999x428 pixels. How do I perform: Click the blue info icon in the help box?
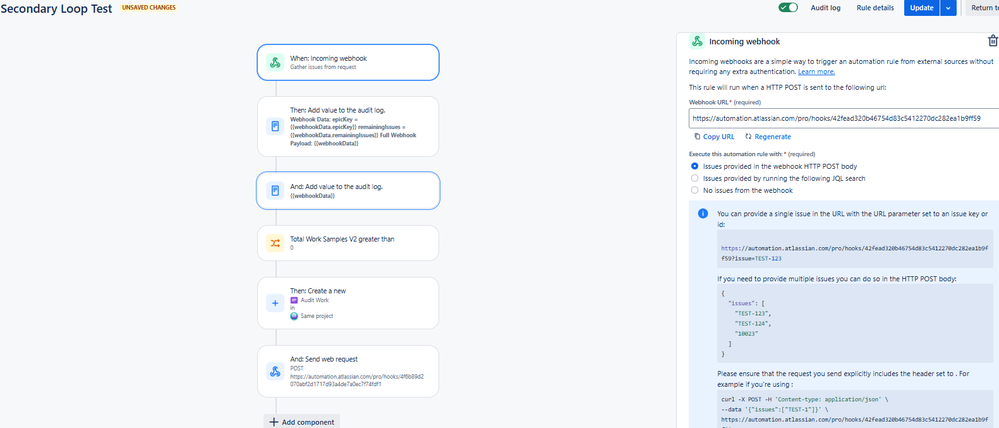703,213
